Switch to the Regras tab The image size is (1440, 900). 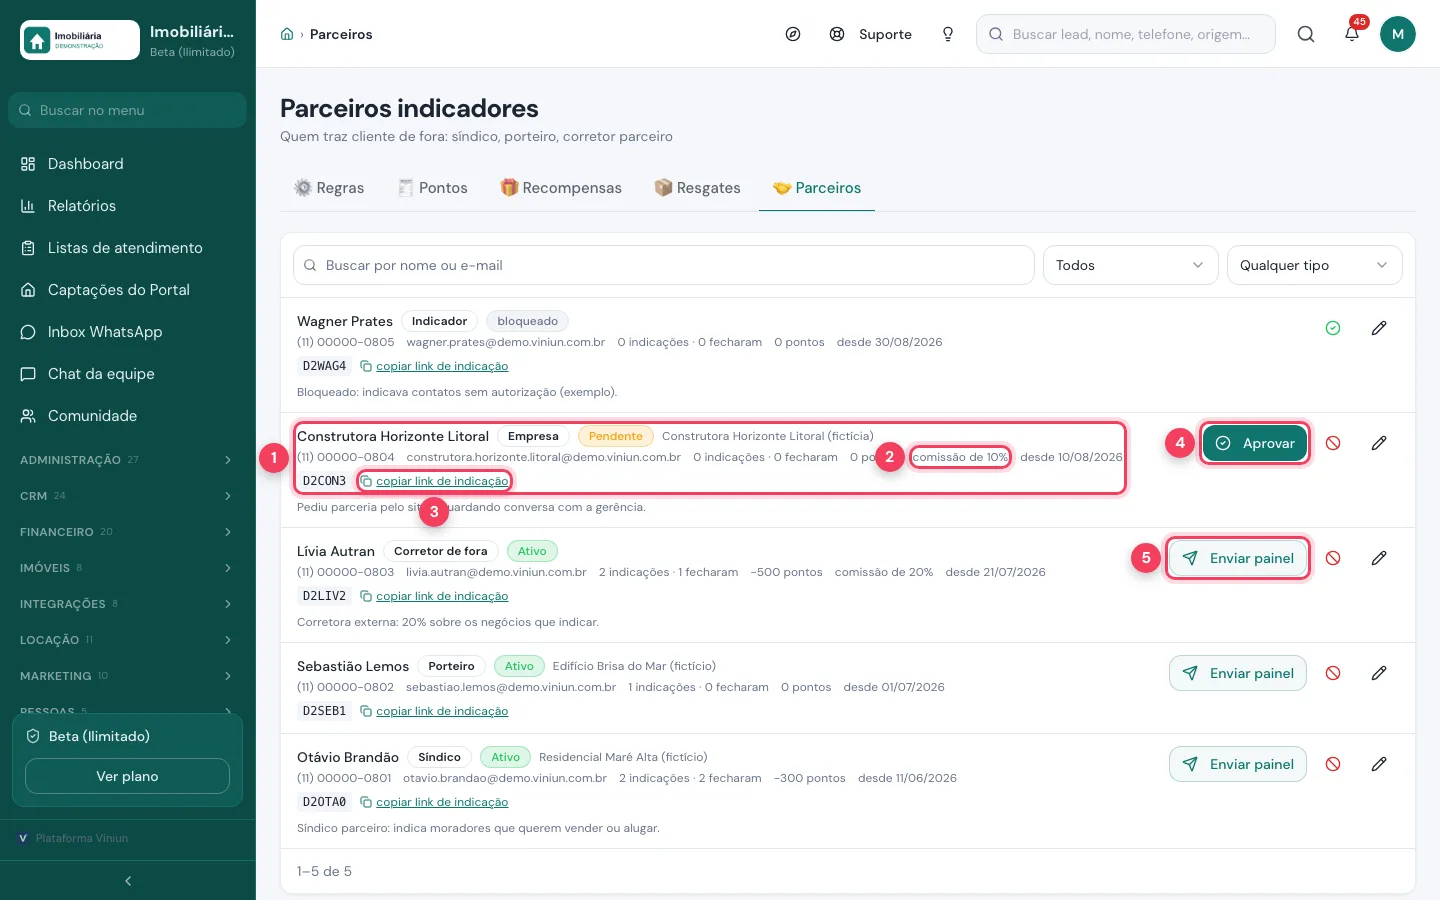(329, 188)
